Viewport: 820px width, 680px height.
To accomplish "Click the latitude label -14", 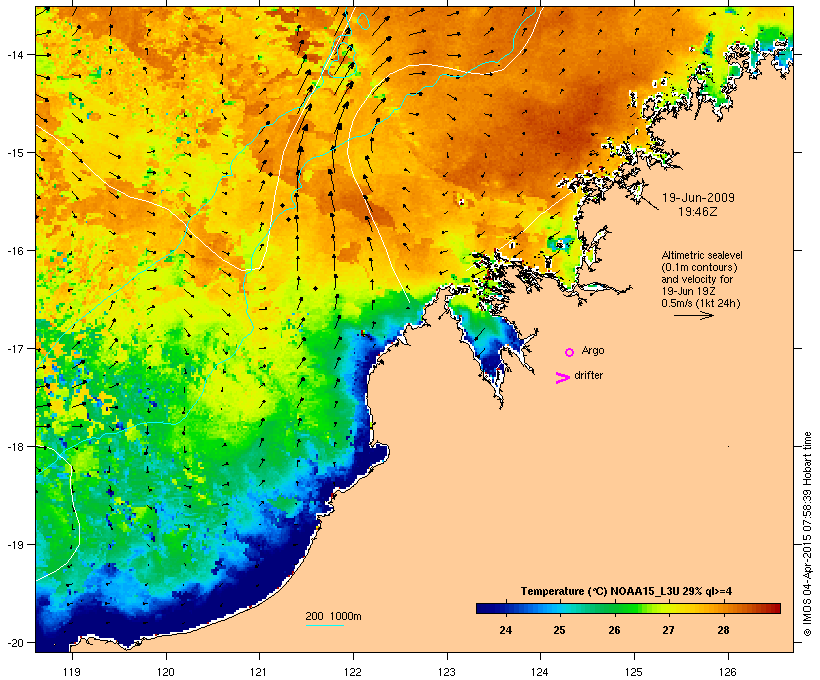I will [14, 55].
